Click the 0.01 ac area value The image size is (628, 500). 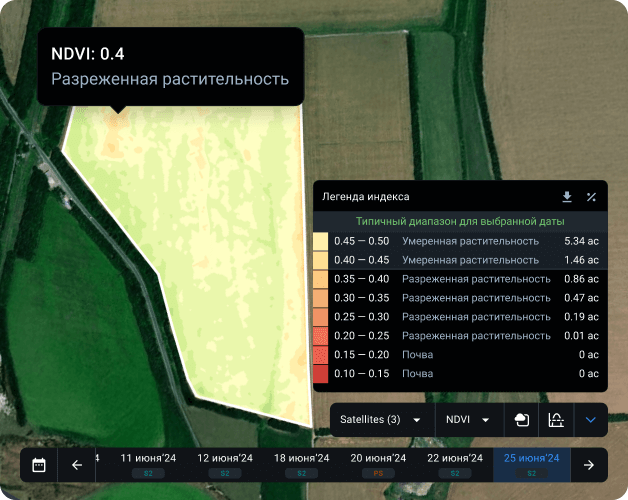[x=581, y=336]
